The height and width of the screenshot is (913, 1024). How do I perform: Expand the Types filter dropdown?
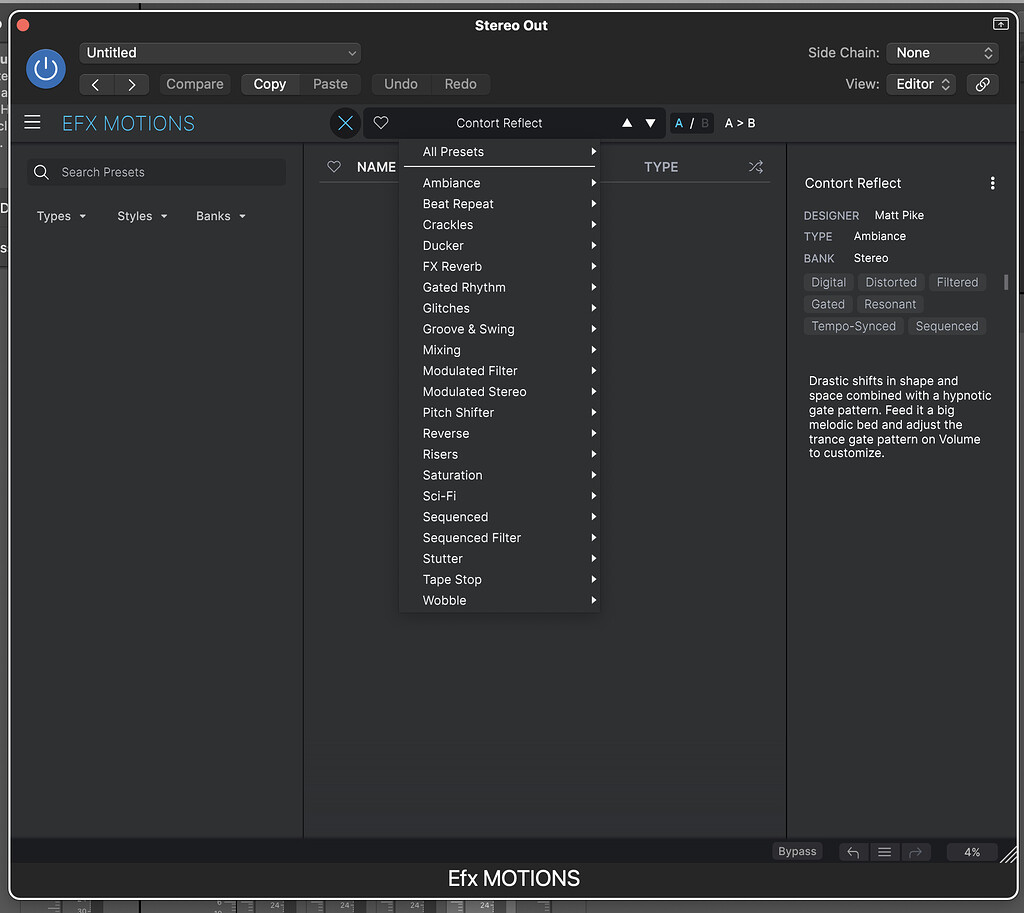coord(61,216)
